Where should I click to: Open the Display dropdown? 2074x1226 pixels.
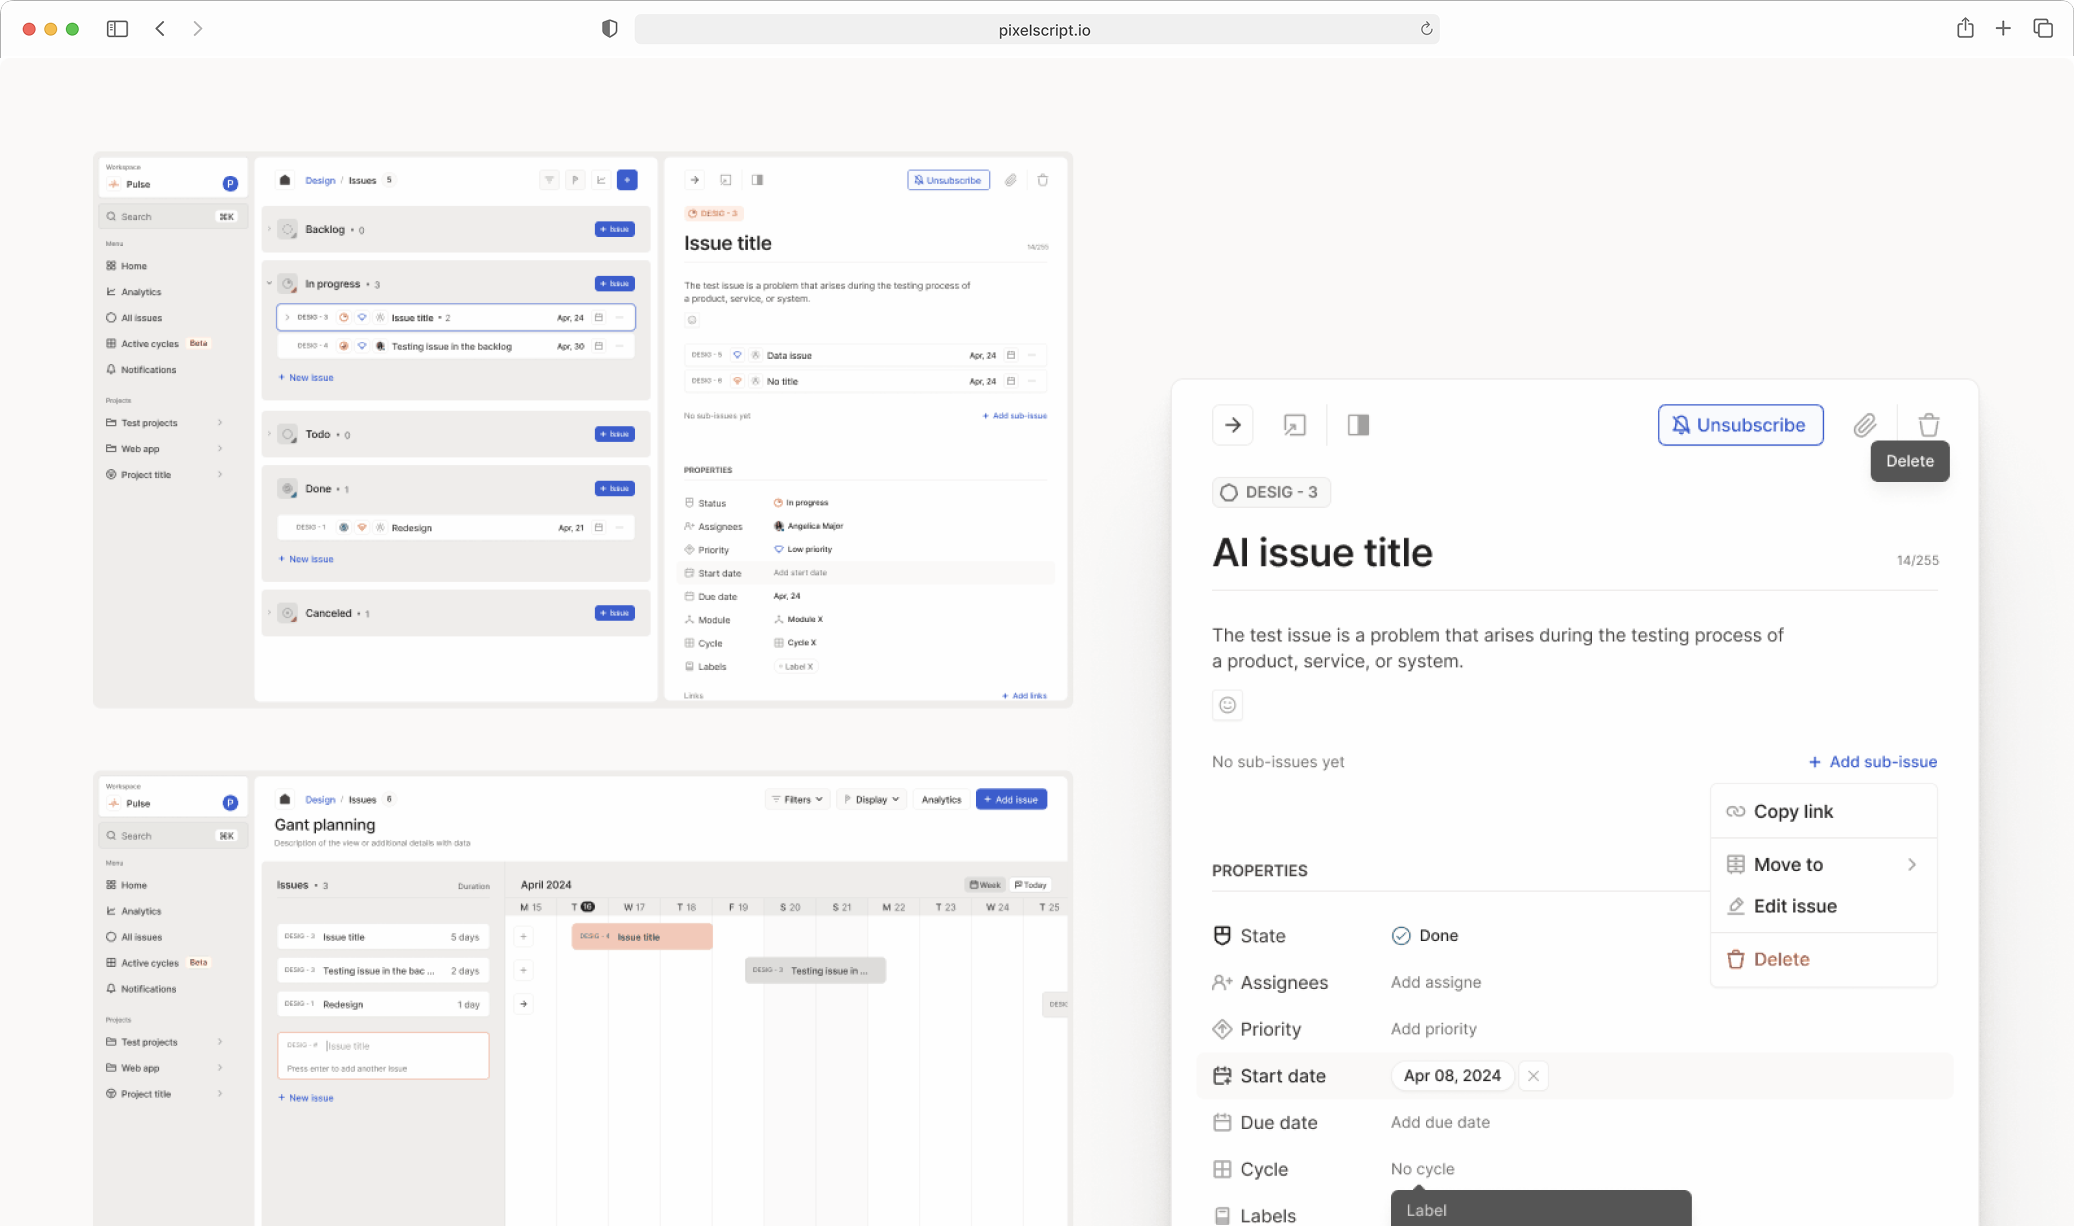pos(871,800)
